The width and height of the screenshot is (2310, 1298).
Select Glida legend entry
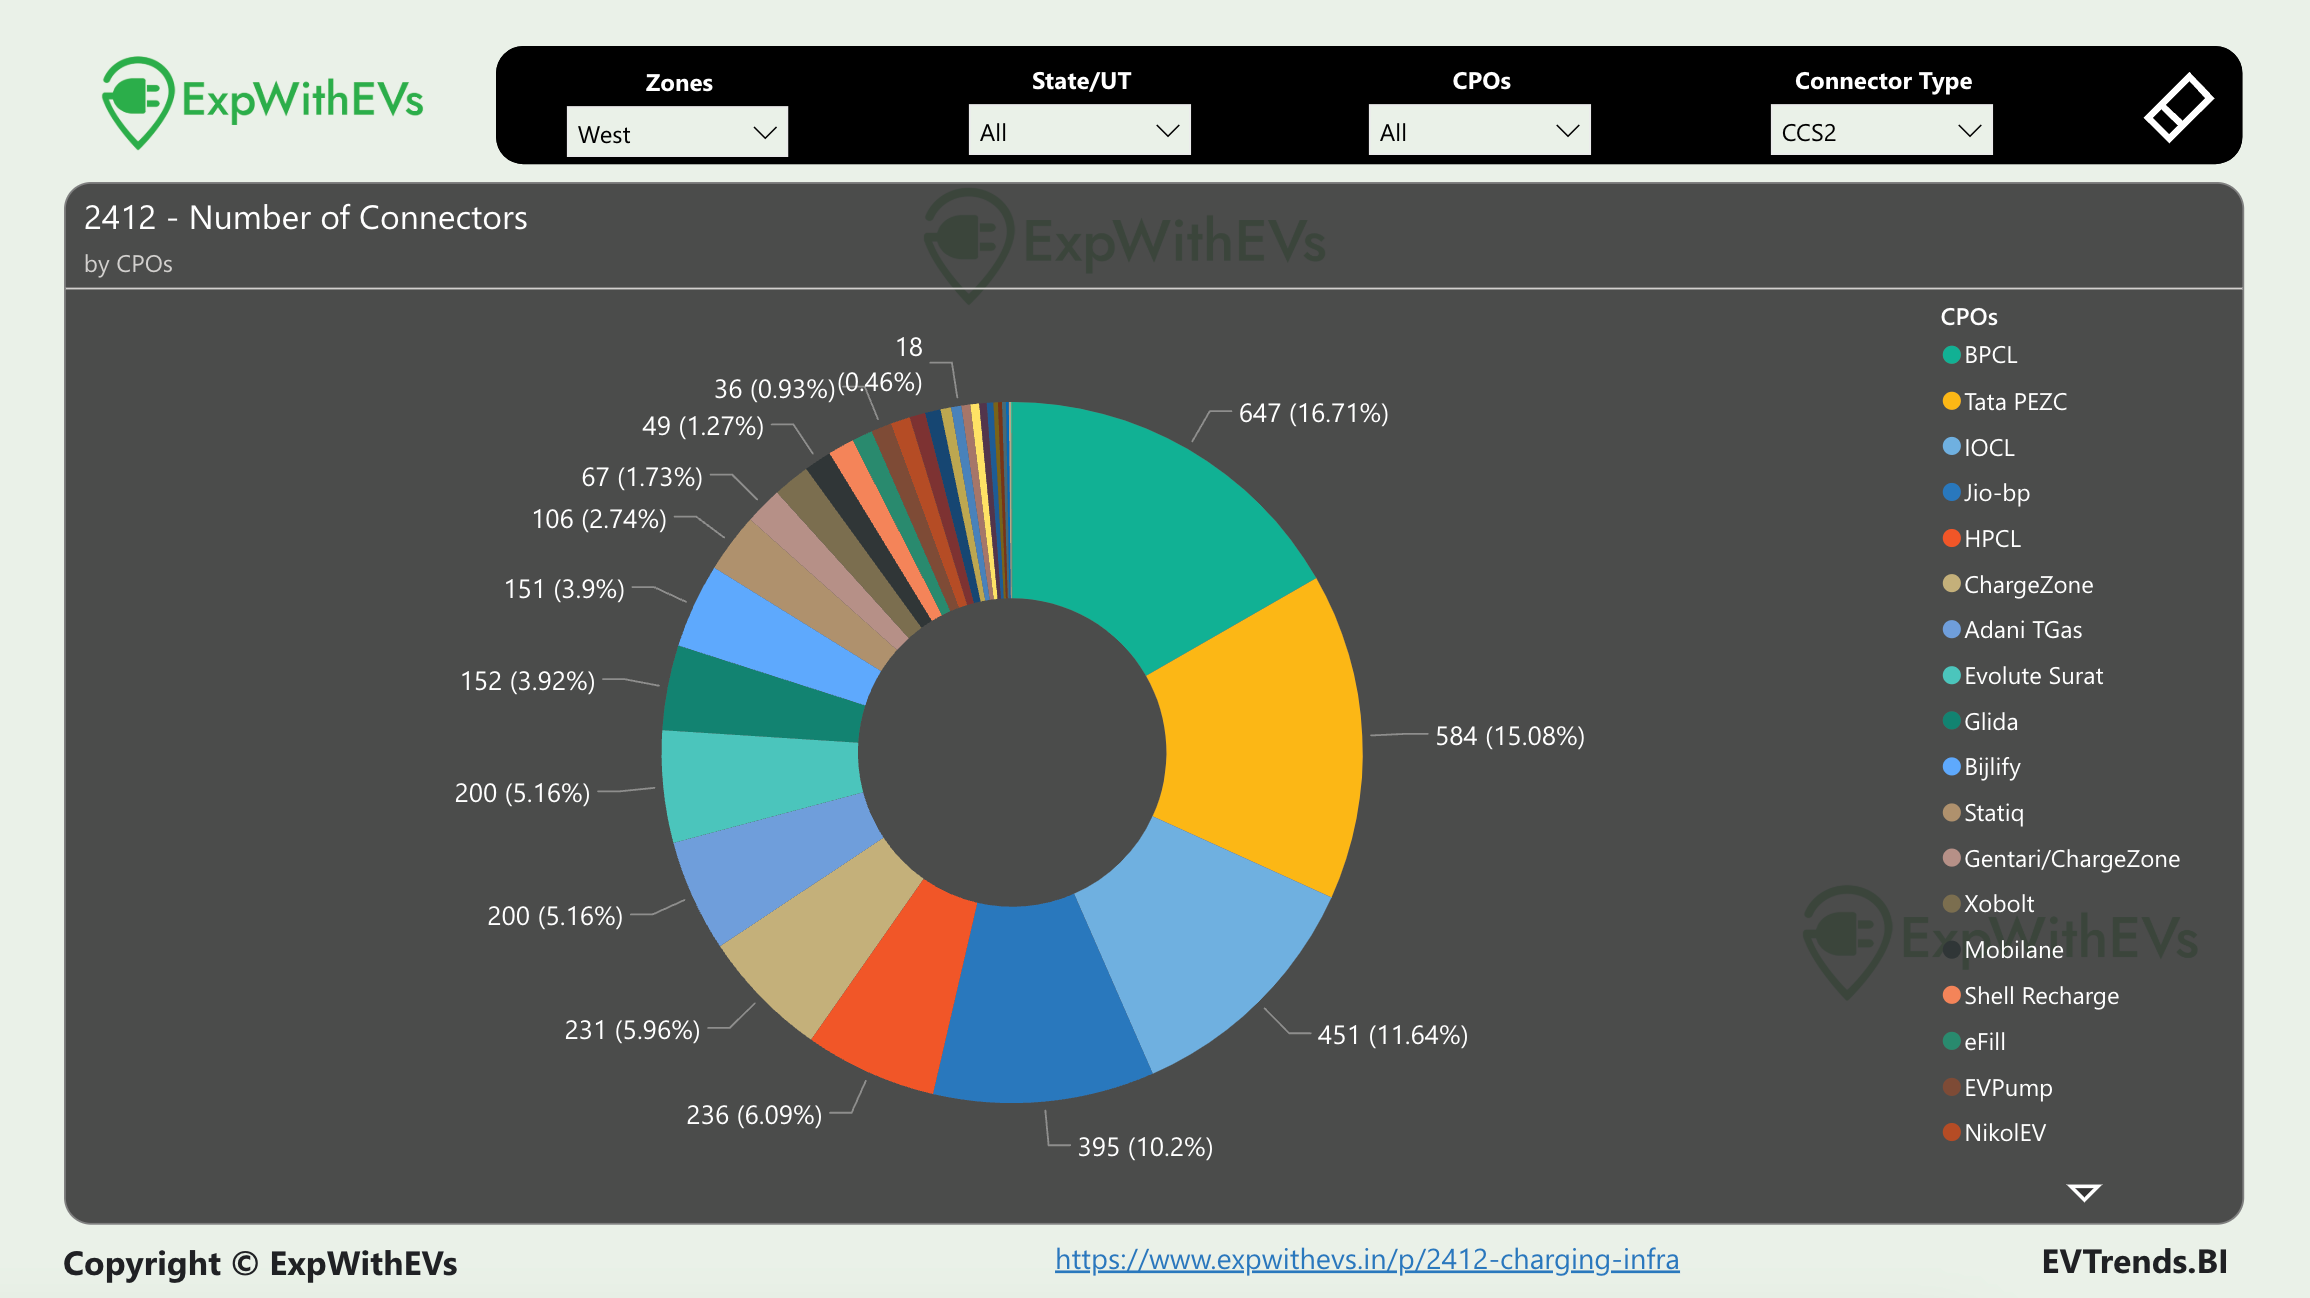pos(1980,721)
